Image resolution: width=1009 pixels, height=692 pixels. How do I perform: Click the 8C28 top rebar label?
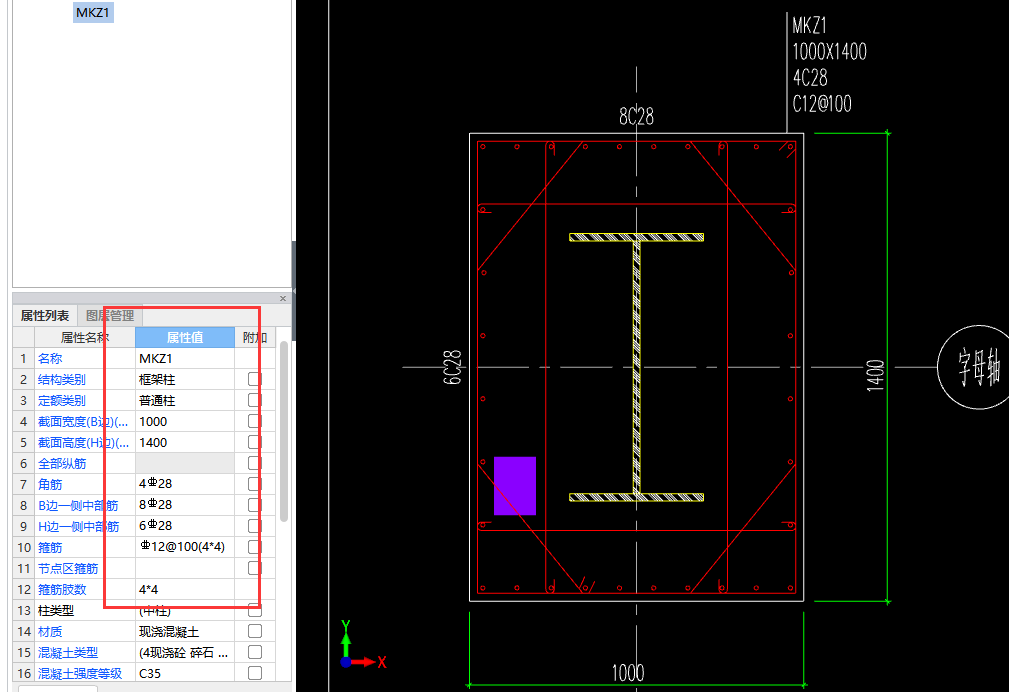(636, 117)
